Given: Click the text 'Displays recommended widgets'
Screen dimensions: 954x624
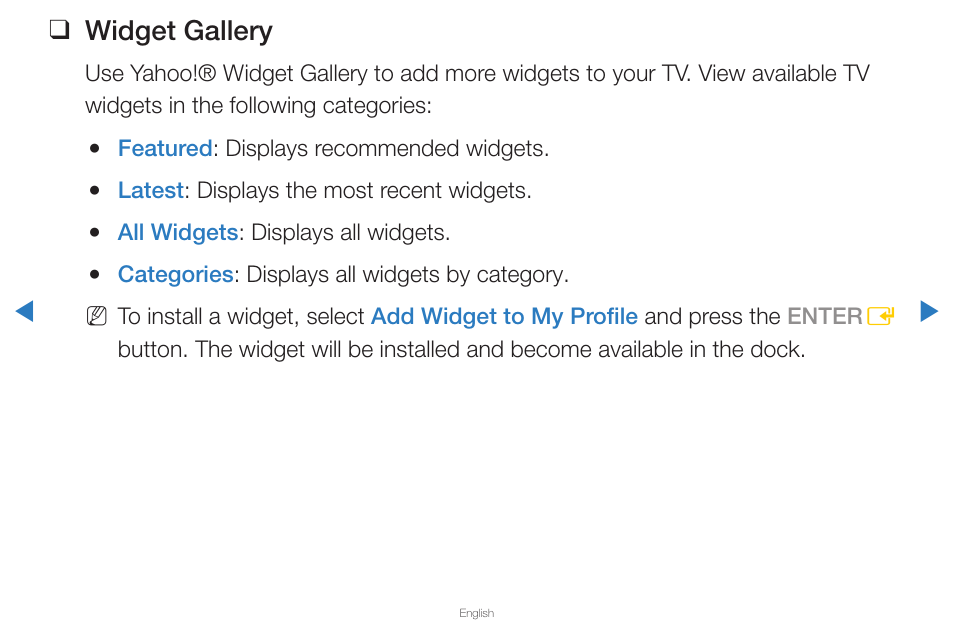Looking at the screenshot, I should [387, 149].
